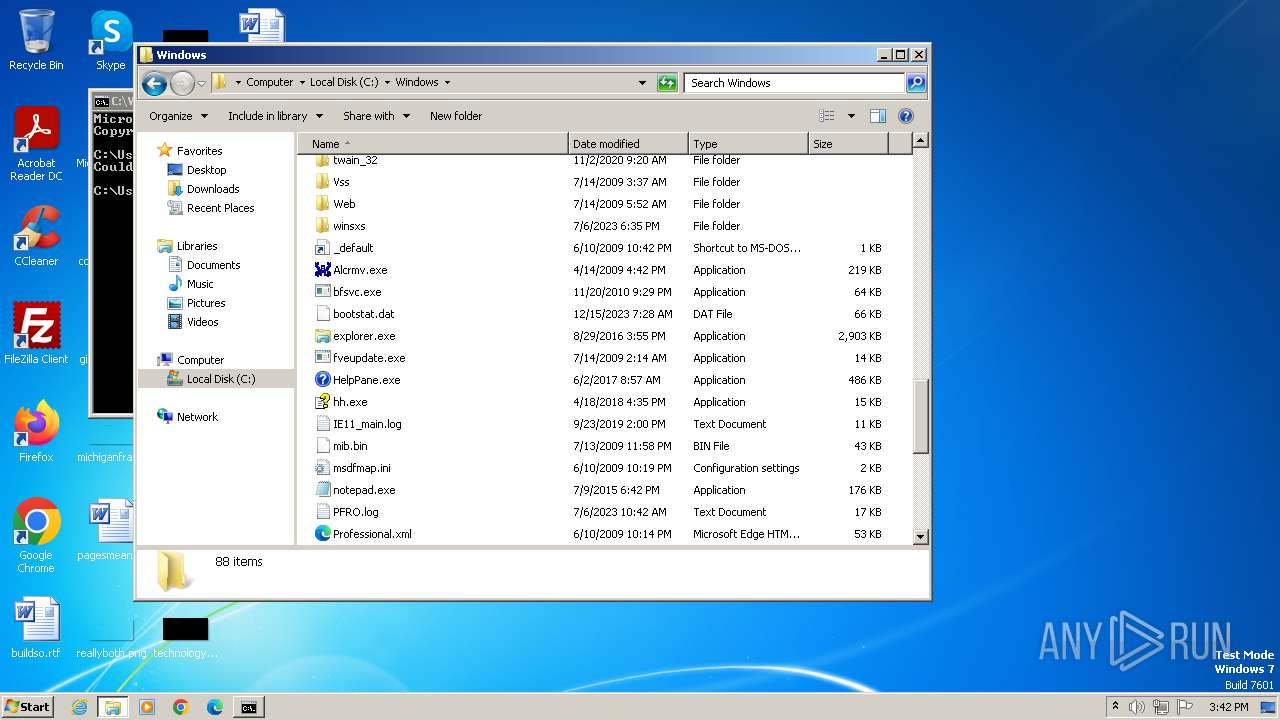Expand Local Disk (C:) breadcrumb arrow

coord(387,83)
